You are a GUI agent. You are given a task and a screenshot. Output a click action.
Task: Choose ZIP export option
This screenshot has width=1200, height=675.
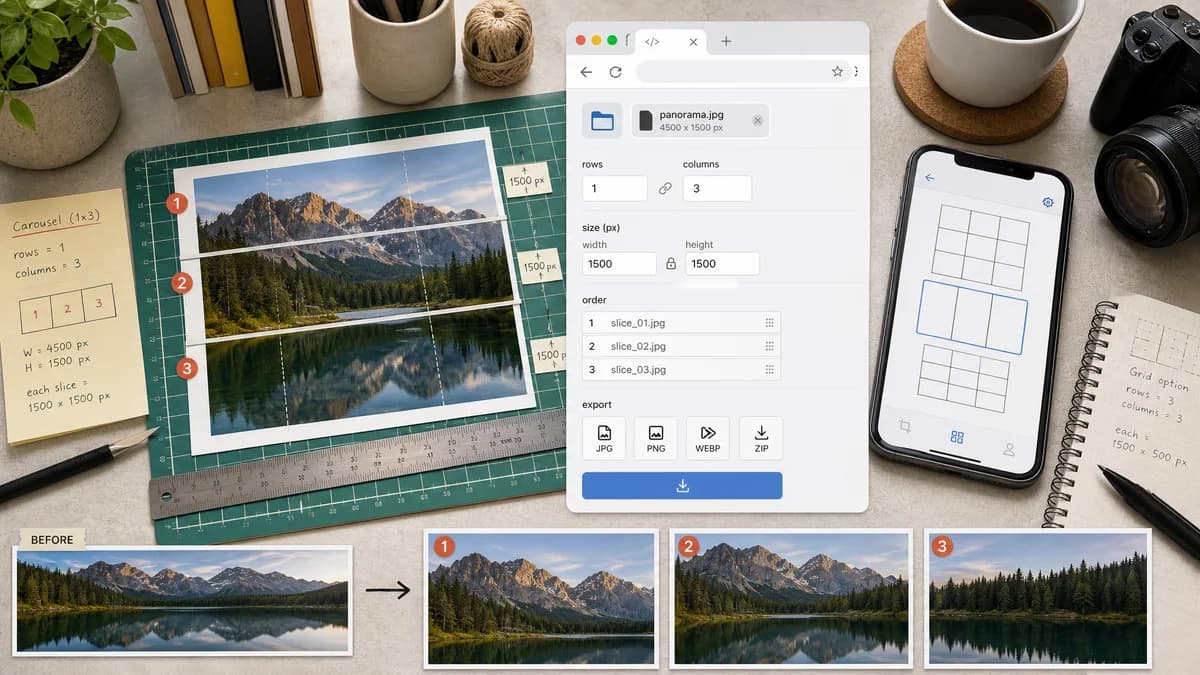coord(761,438)
